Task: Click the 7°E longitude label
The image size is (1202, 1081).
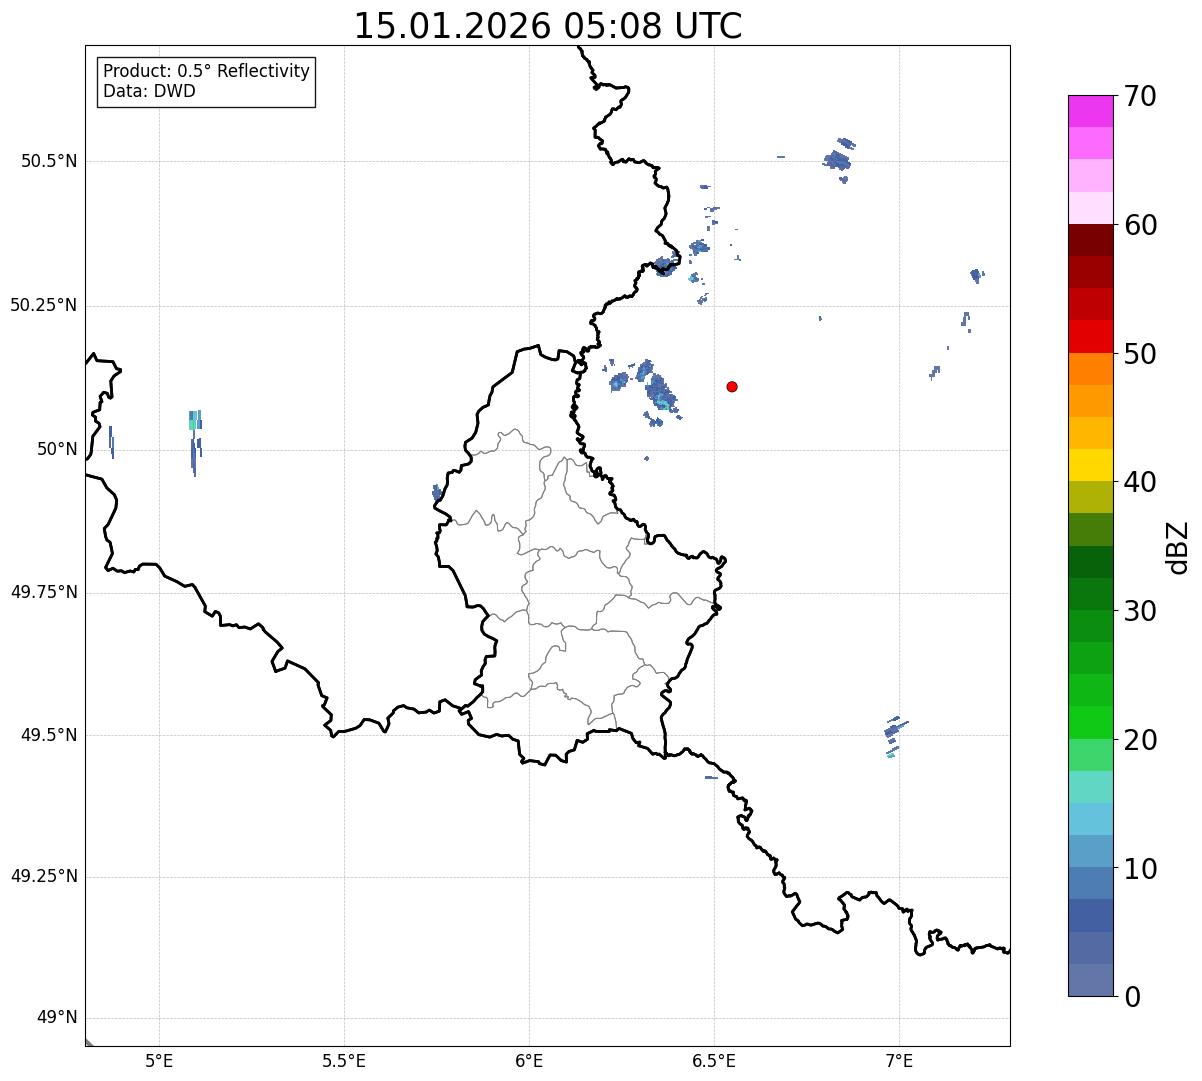Action: pos(899,1061)
